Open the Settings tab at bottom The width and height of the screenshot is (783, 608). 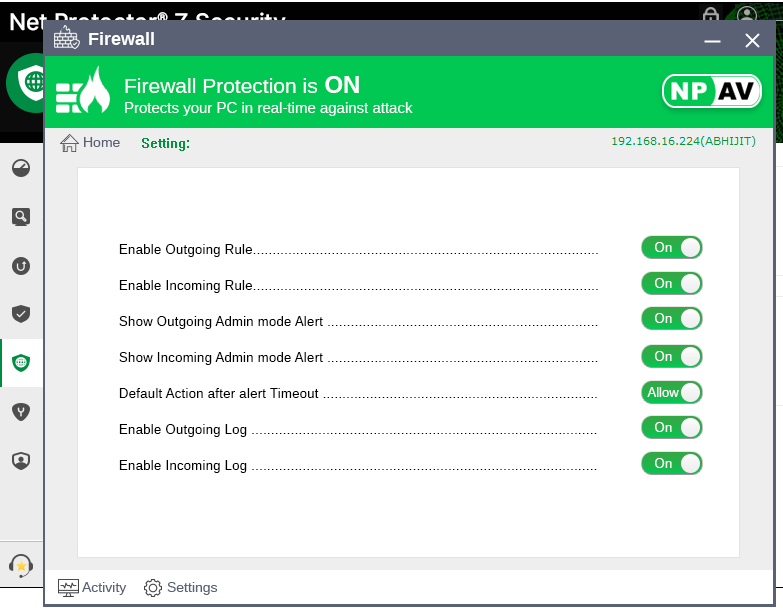tap(181, 588)
